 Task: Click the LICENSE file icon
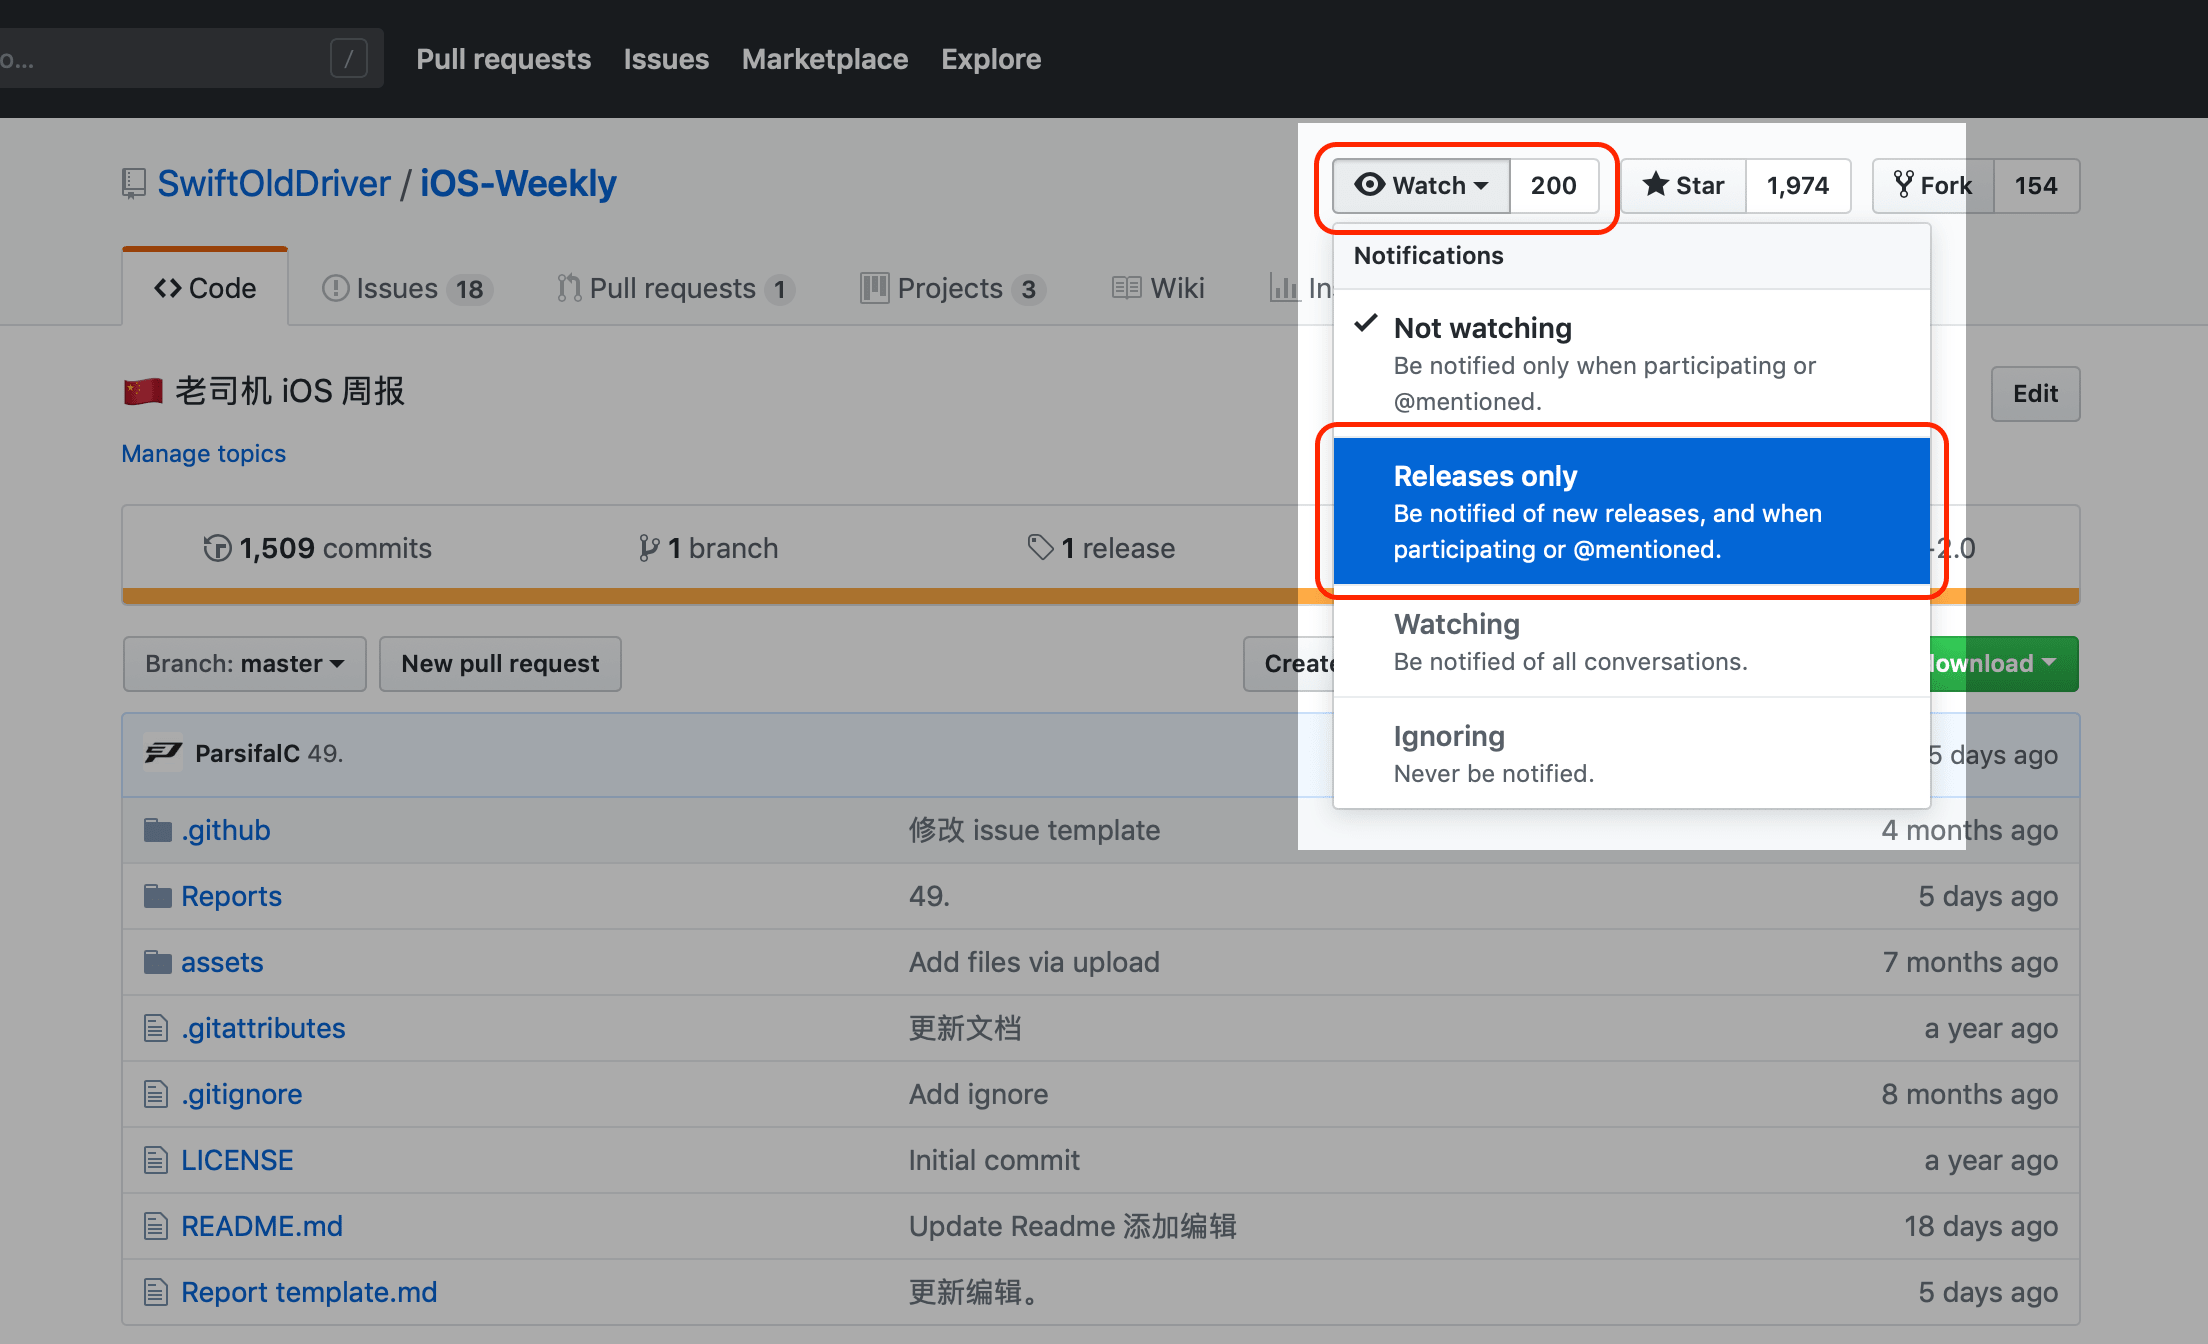pyautogui.click(x=155, y=1160)
